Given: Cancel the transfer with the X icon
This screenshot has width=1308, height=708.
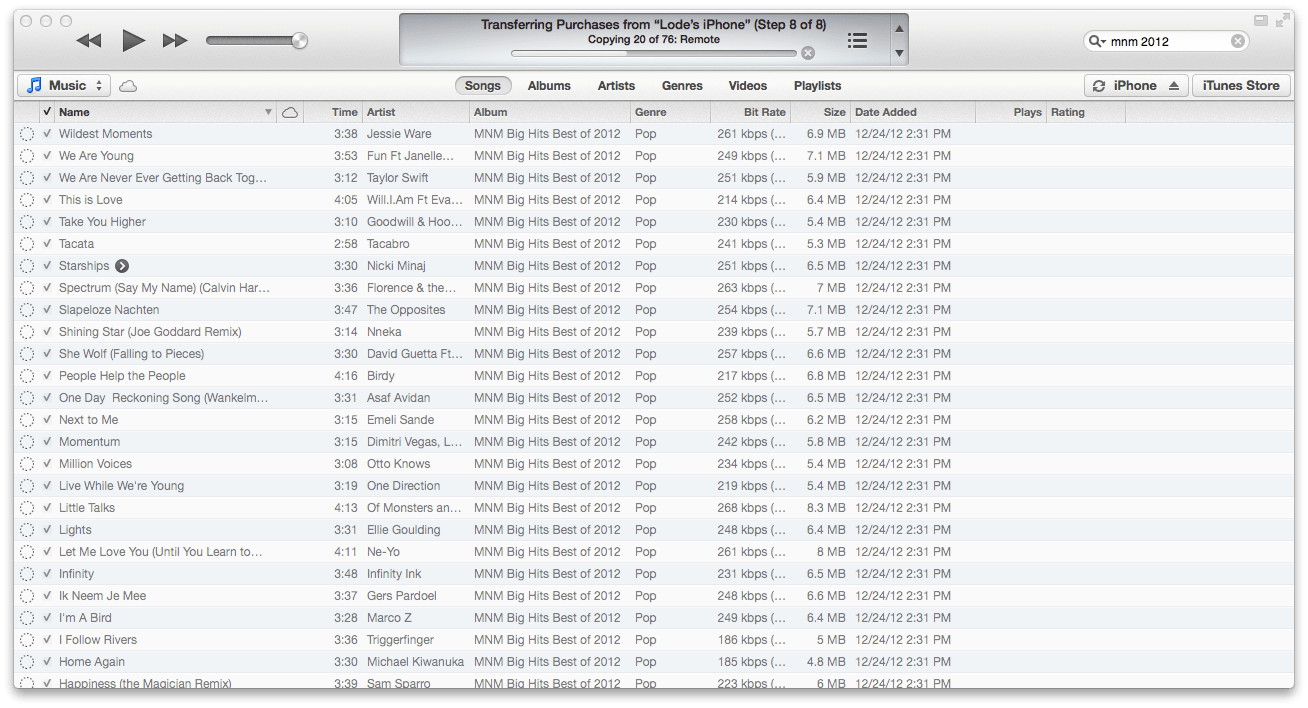Looking at the screenshot, I should click(x=807, y=53).
